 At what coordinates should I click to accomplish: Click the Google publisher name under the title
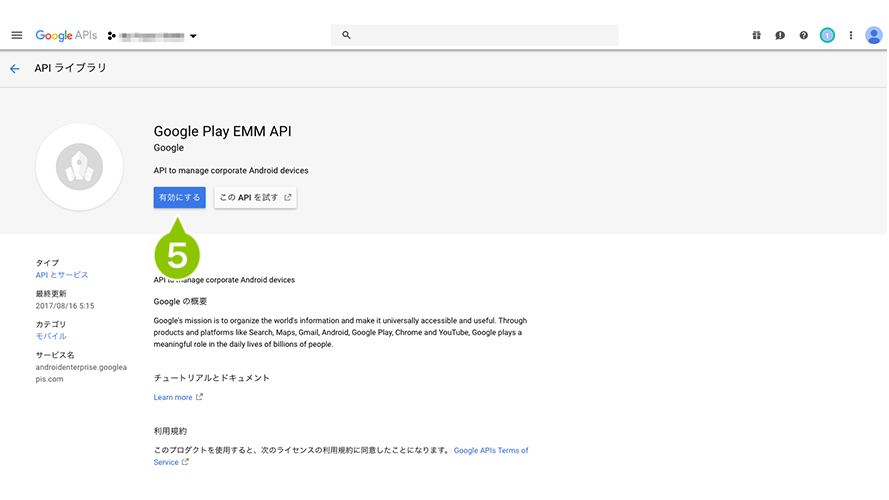coord(168,147)
